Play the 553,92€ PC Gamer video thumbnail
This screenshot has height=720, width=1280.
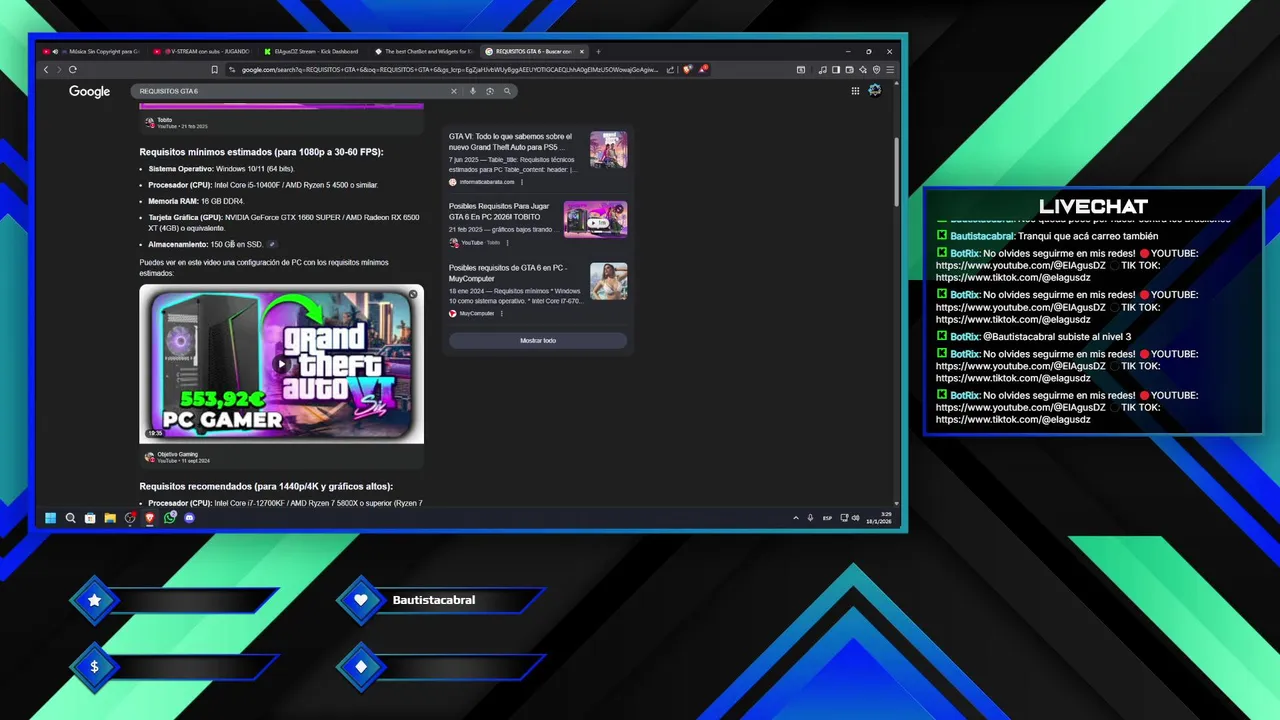click(281, 364)
